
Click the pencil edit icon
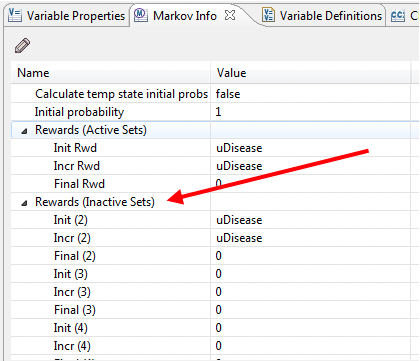coord(22,46)
